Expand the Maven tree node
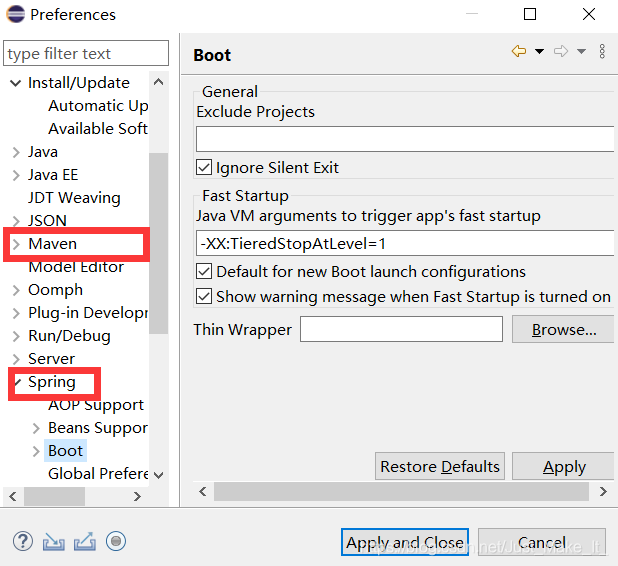The width and height of the screenshot is (618, 566). (x=16, y=244)
